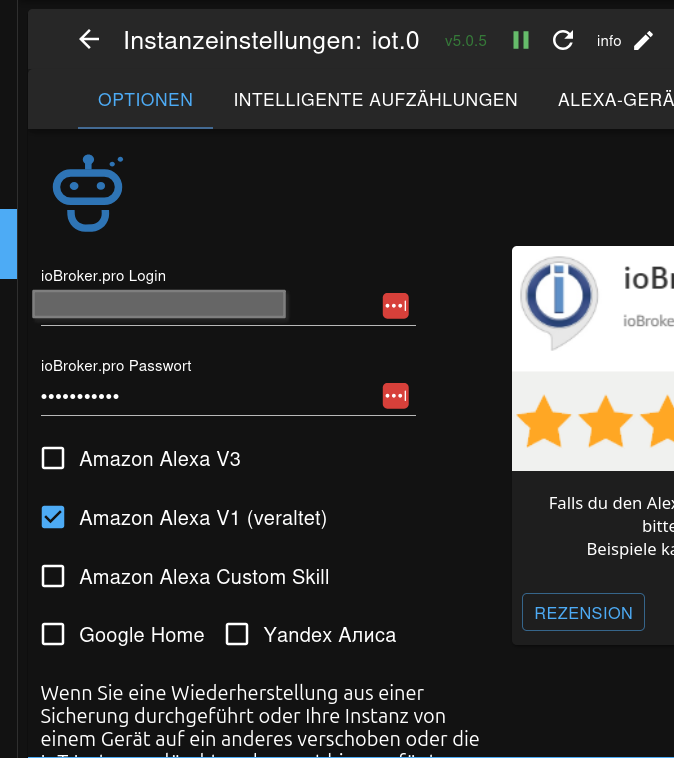Viewport: 674px width, 758px height.
Task: Open the Alexa-Geräte tab
Action: (615, 100)
